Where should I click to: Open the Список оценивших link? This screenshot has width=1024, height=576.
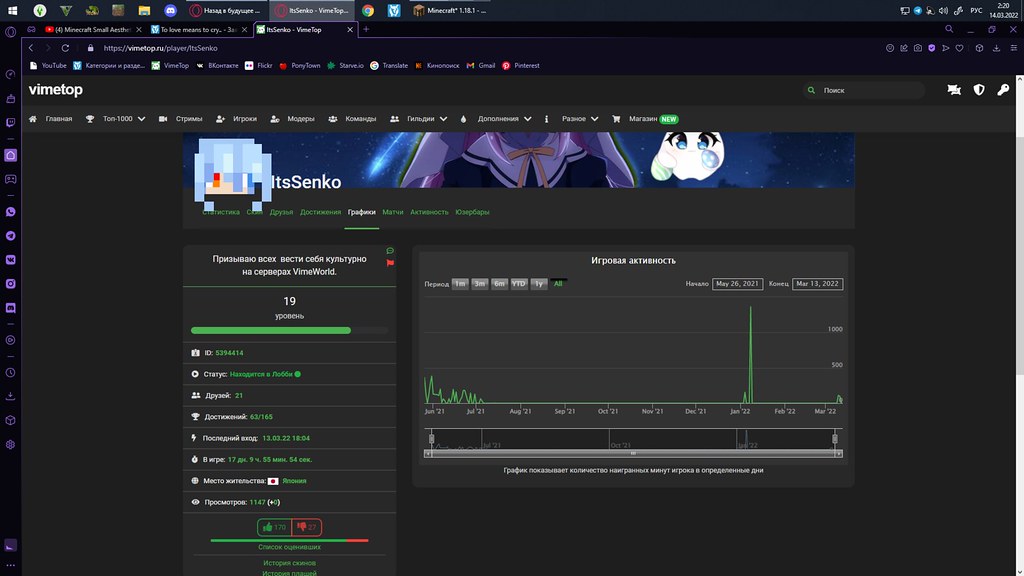[289, 547]
